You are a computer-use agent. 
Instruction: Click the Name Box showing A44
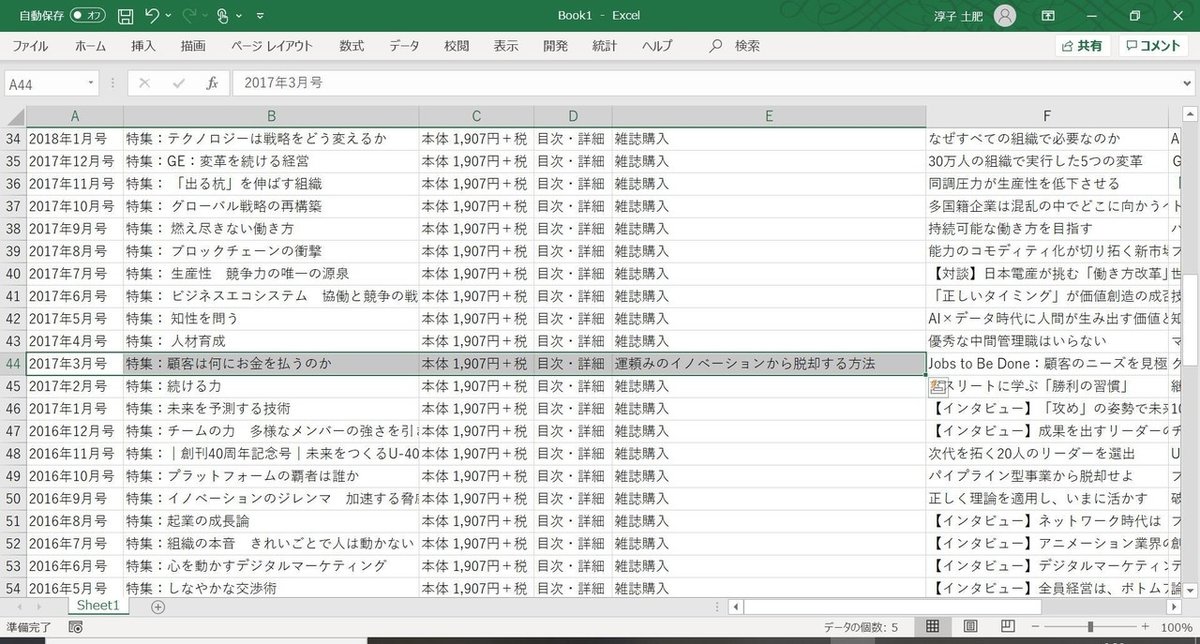click(44, 84)
